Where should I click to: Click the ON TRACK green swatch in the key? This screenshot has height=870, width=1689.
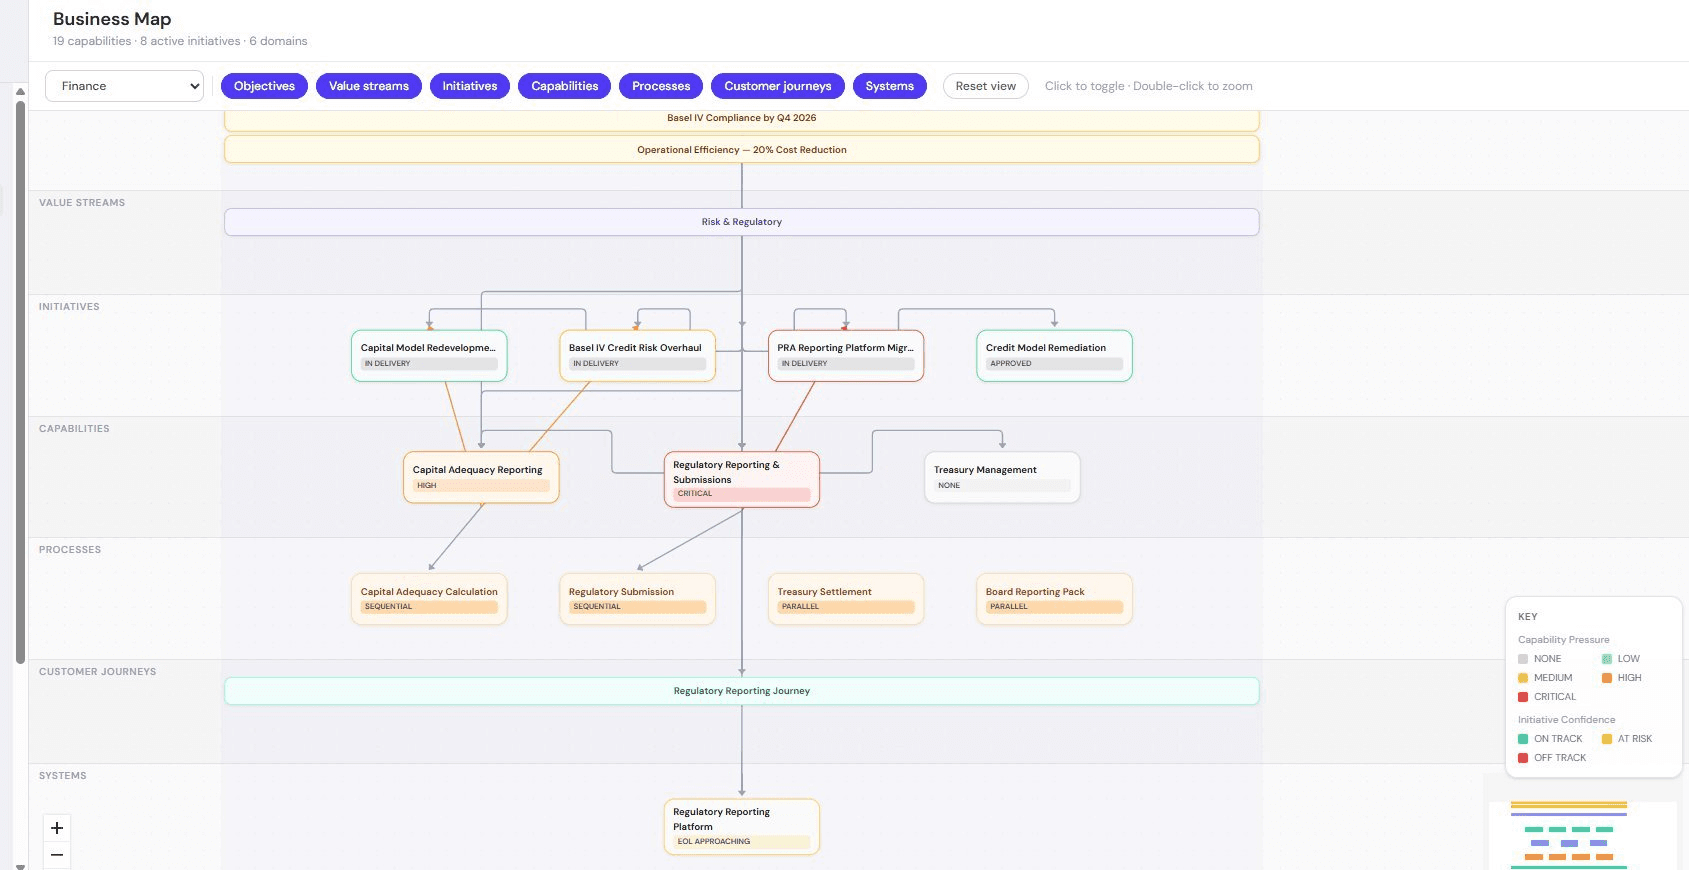[x=1523, y=739]
